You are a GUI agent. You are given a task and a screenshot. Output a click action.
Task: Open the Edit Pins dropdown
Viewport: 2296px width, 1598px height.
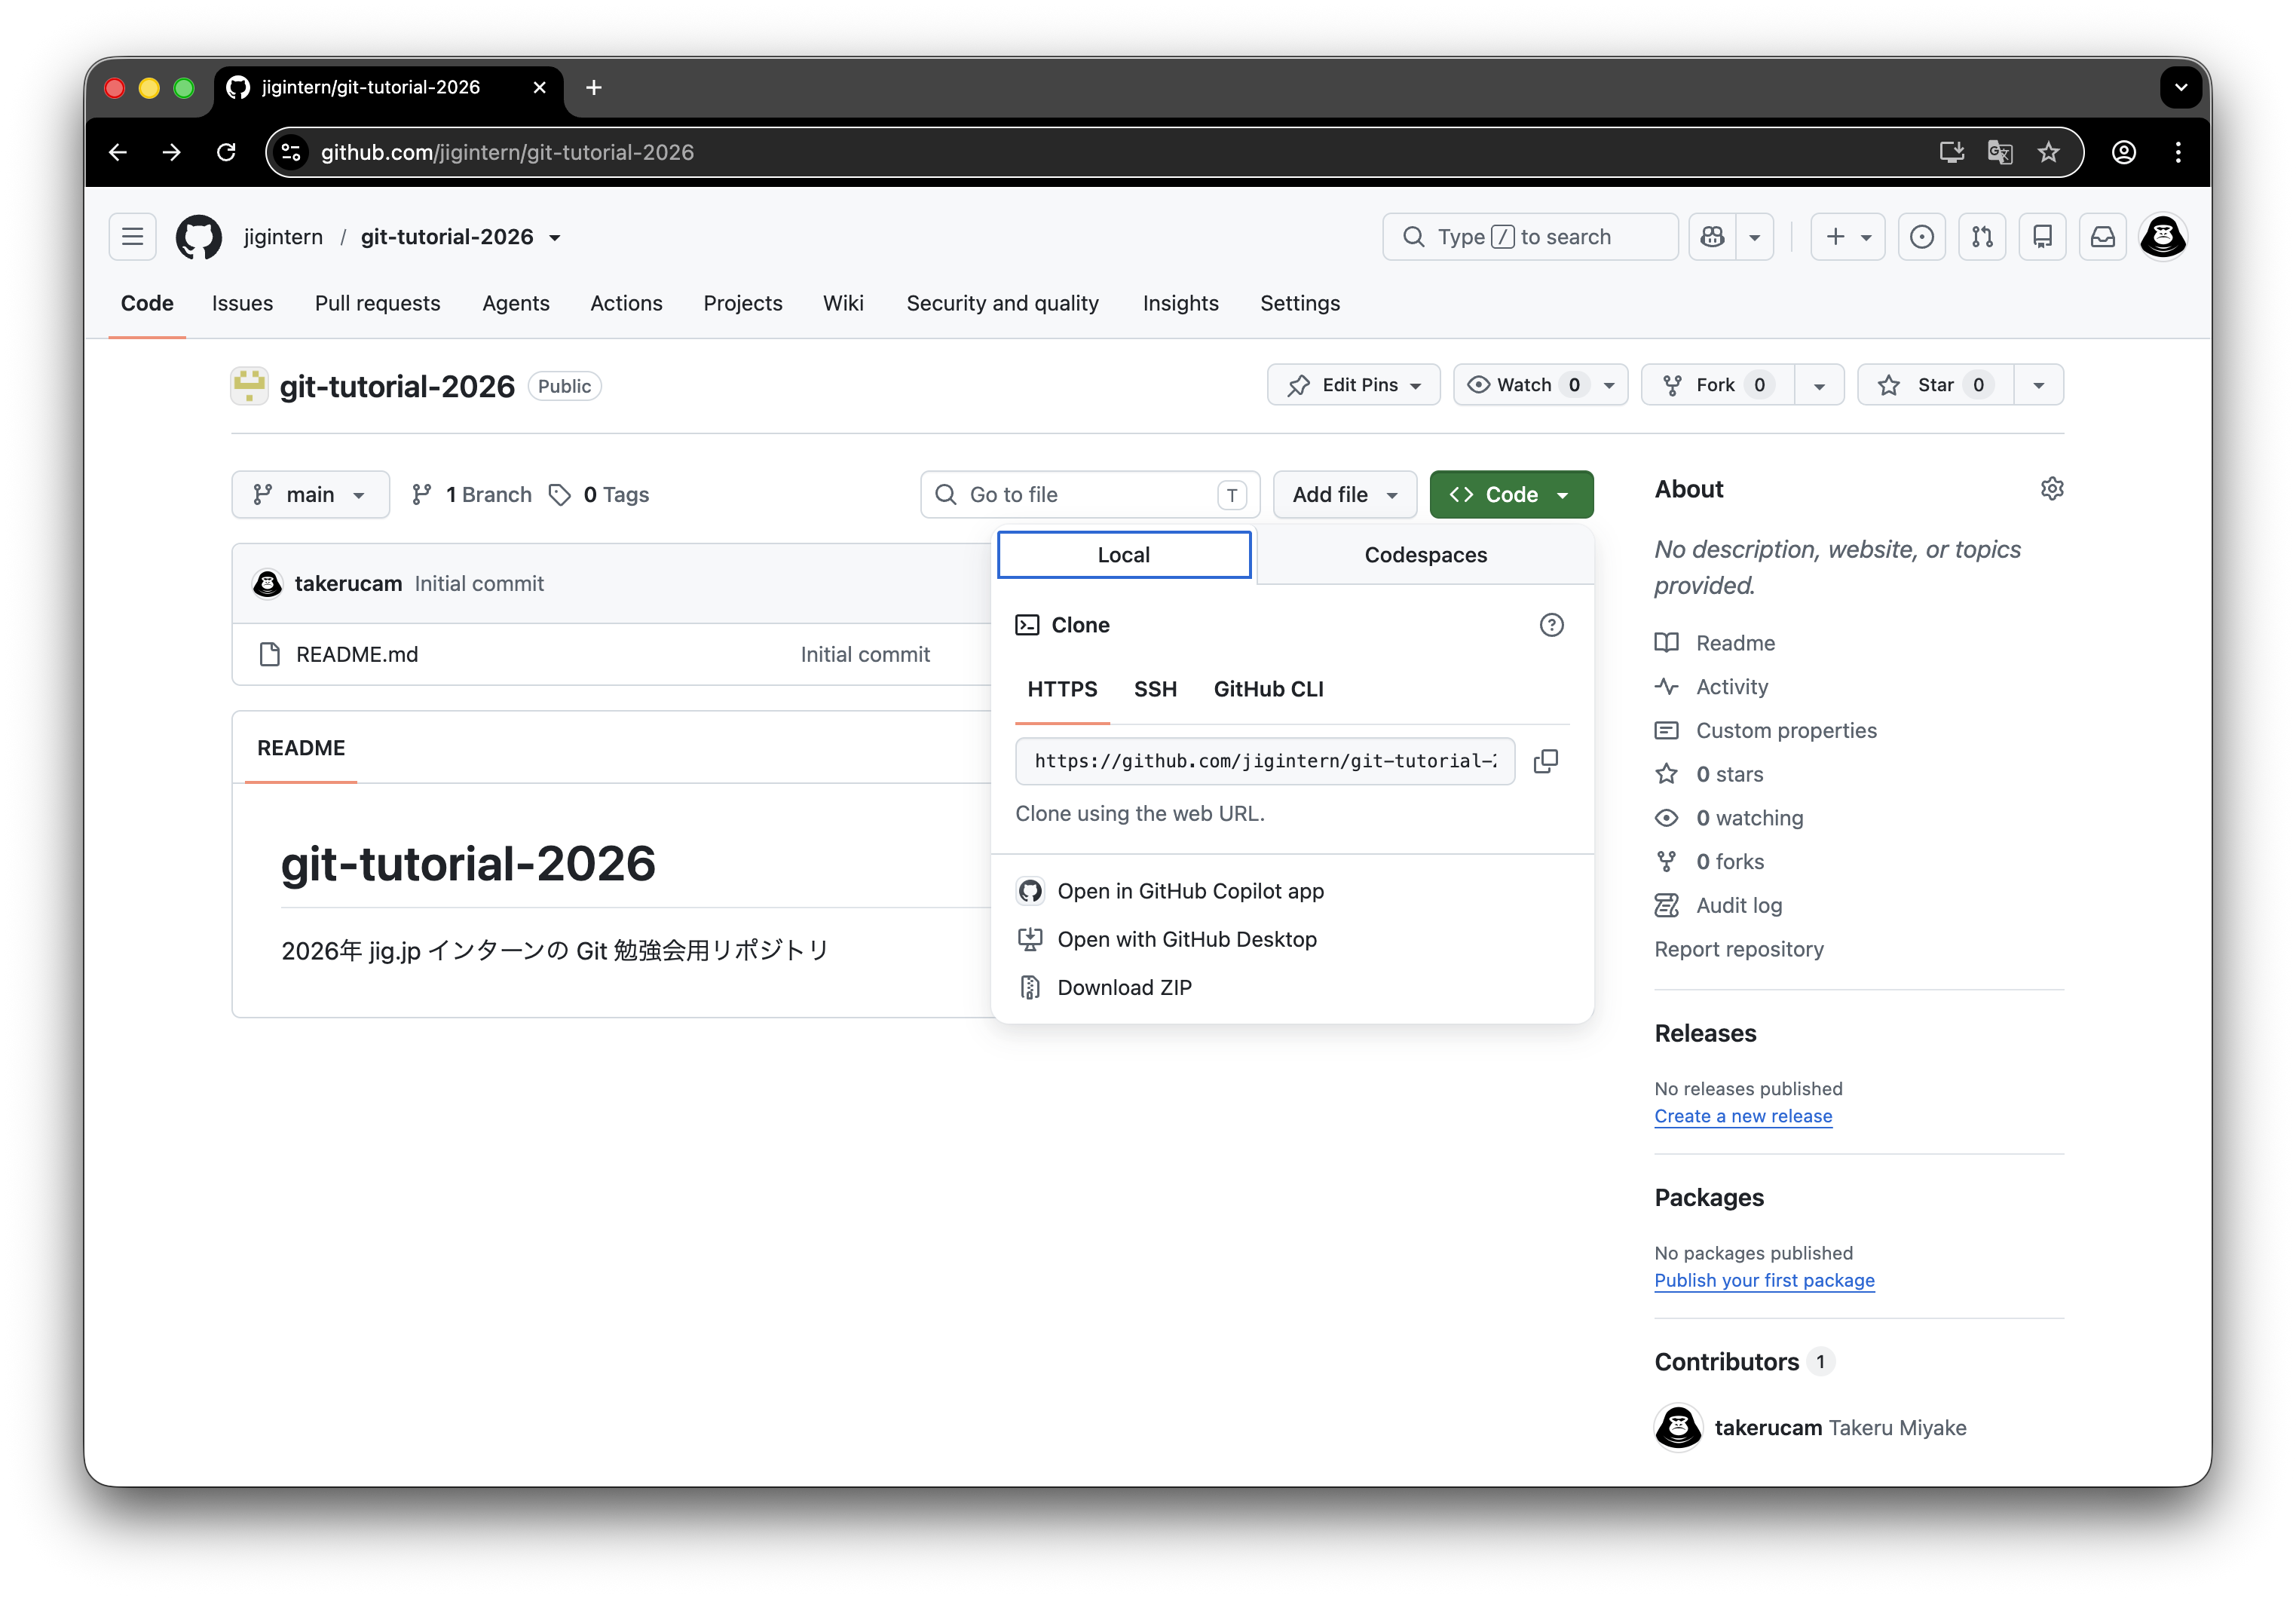point(1354,385)
